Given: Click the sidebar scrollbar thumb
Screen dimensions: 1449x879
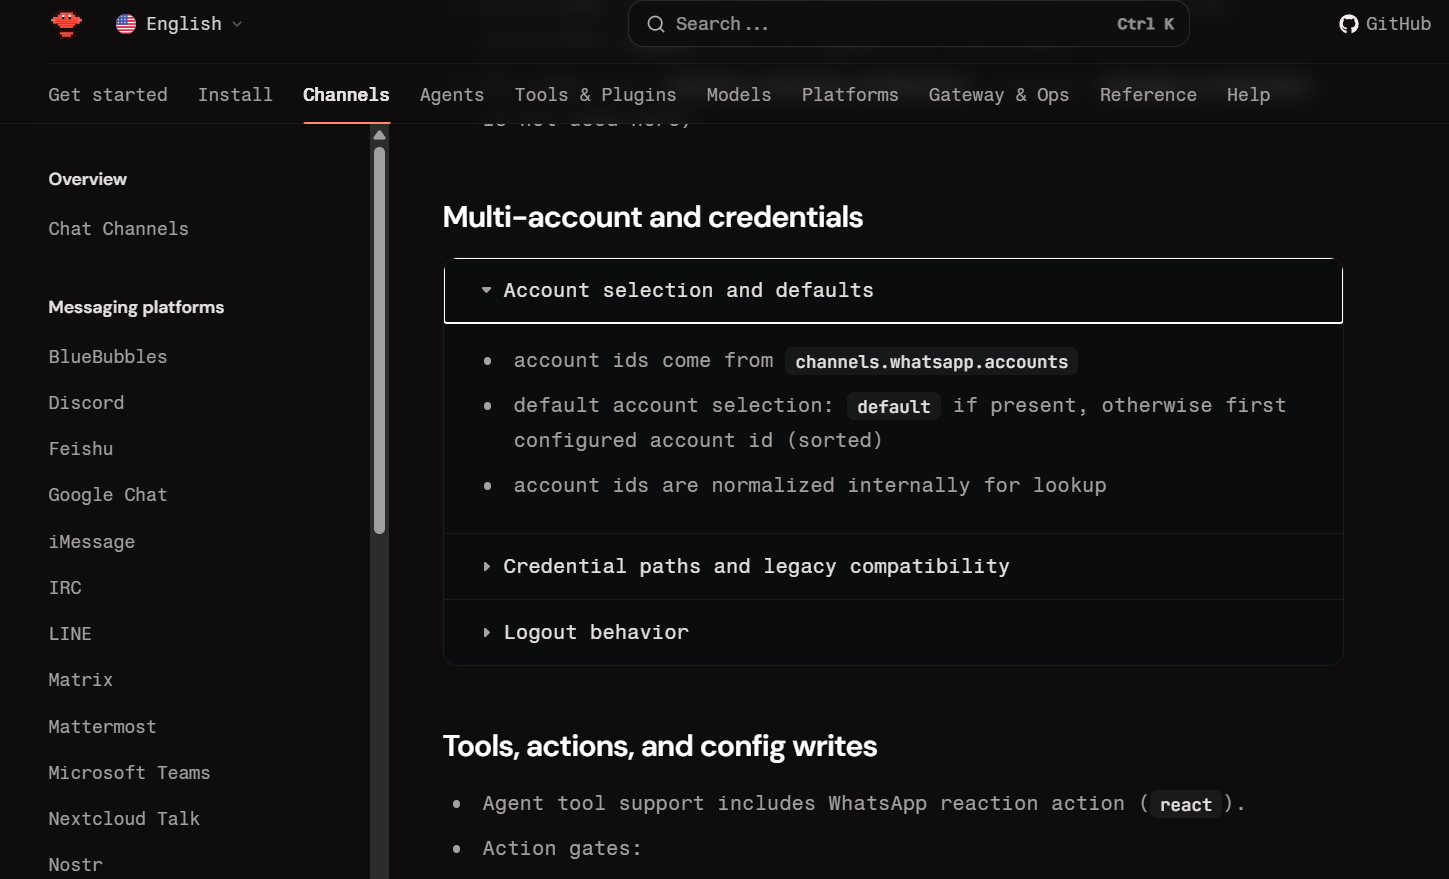Looking at the screenshot, I should [379, 340].
